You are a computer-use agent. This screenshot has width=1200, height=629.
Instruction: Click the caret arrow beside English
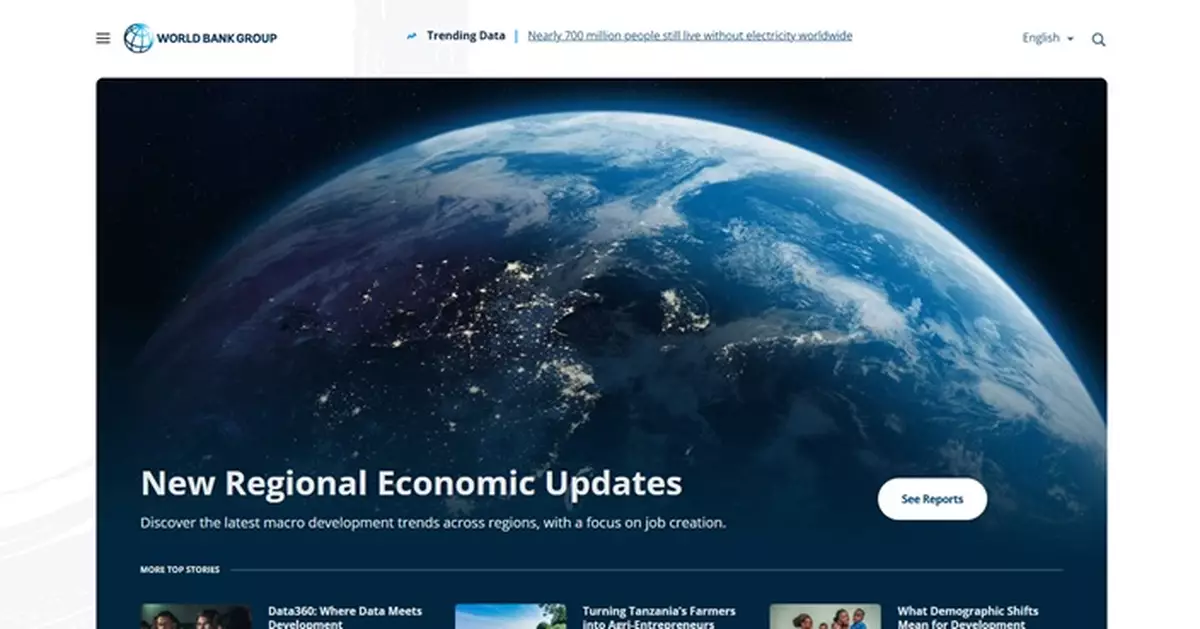tap(1070, 39)
